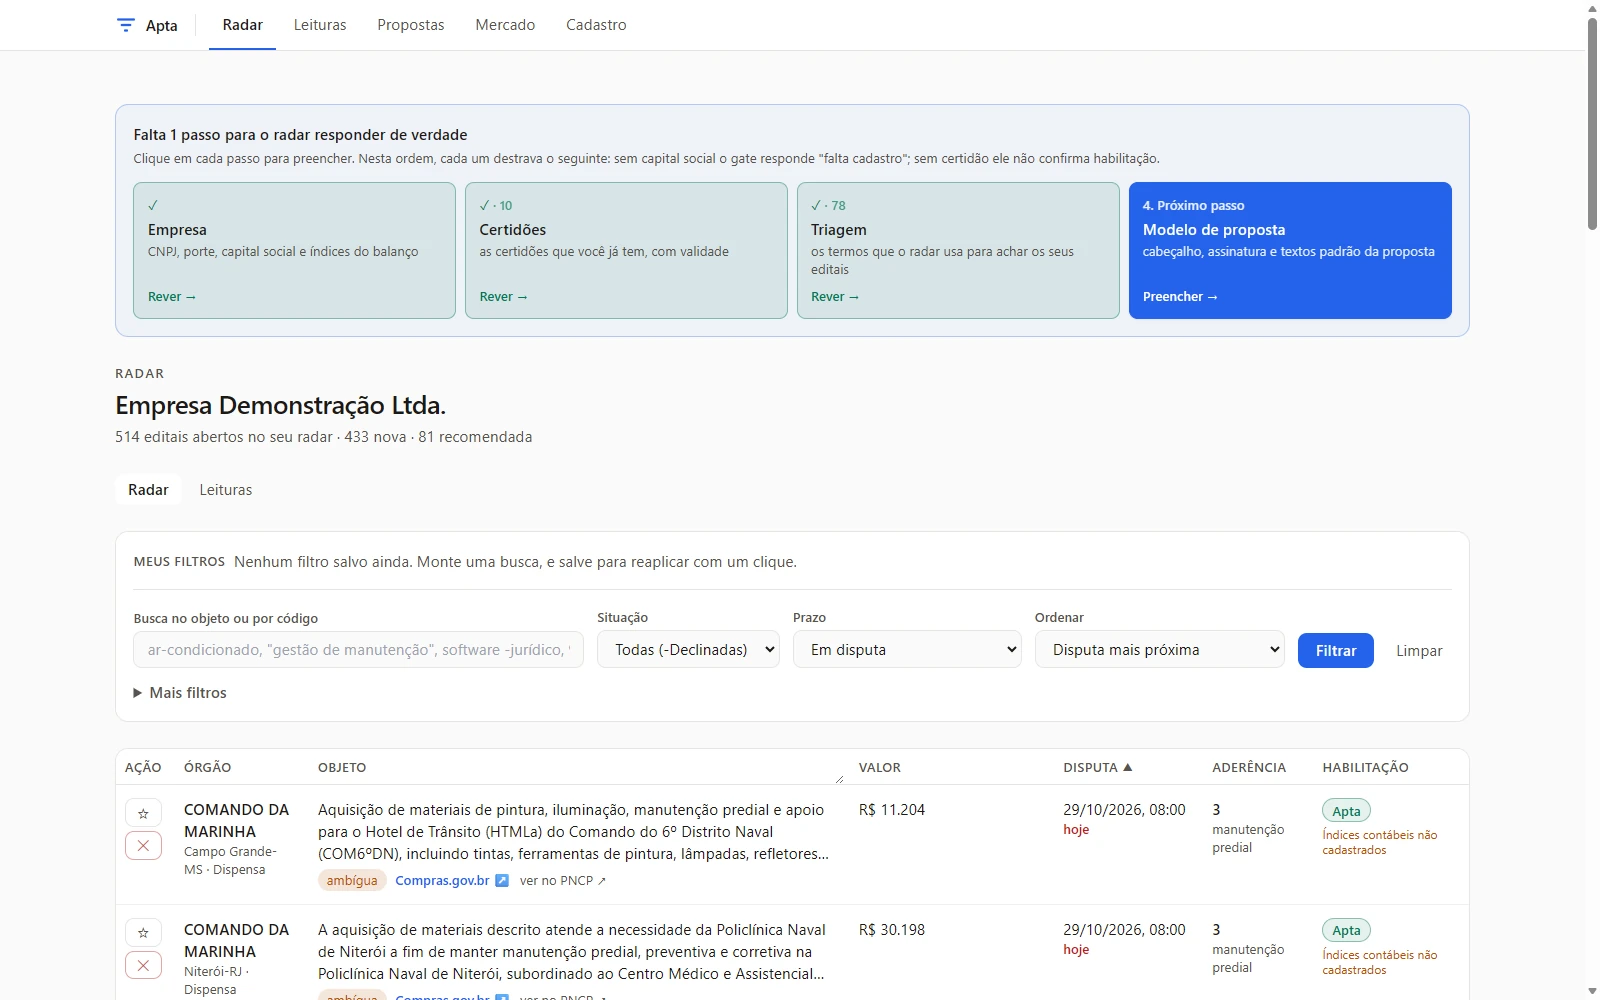The width and height of the screenshot is (1600, 1000).
Task: Click the HABILITAÇÃO column header
Action: coord(1365,768)
